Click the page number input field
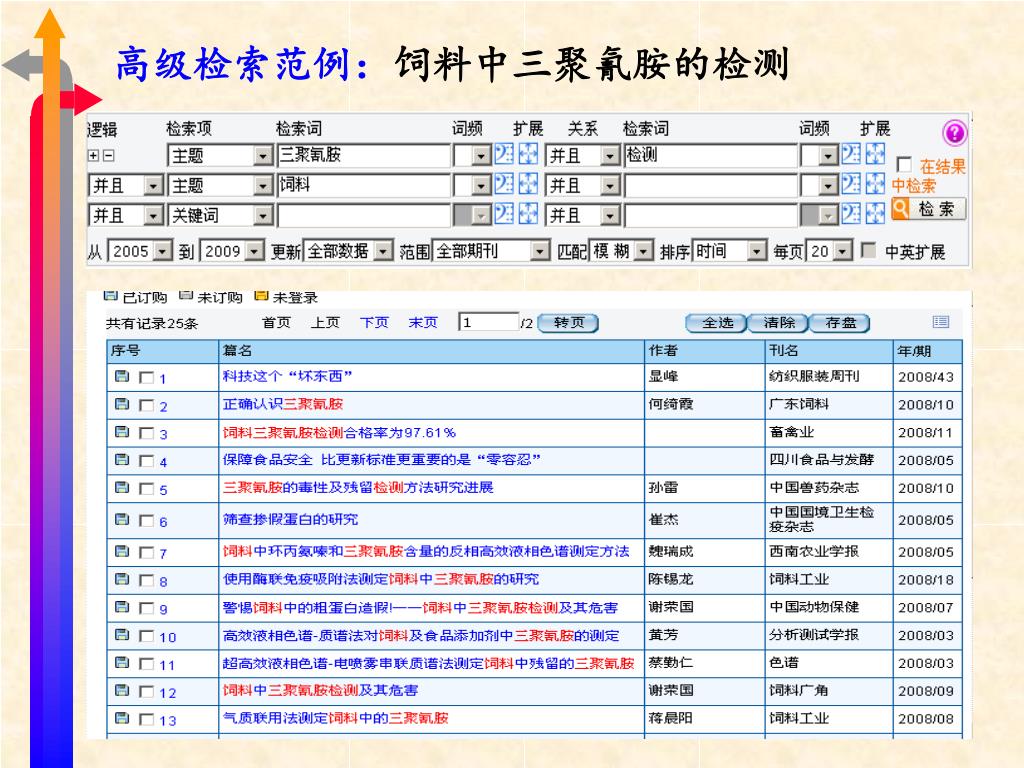Viewport: 1024px width, 768px height. (x=488, y=322)
